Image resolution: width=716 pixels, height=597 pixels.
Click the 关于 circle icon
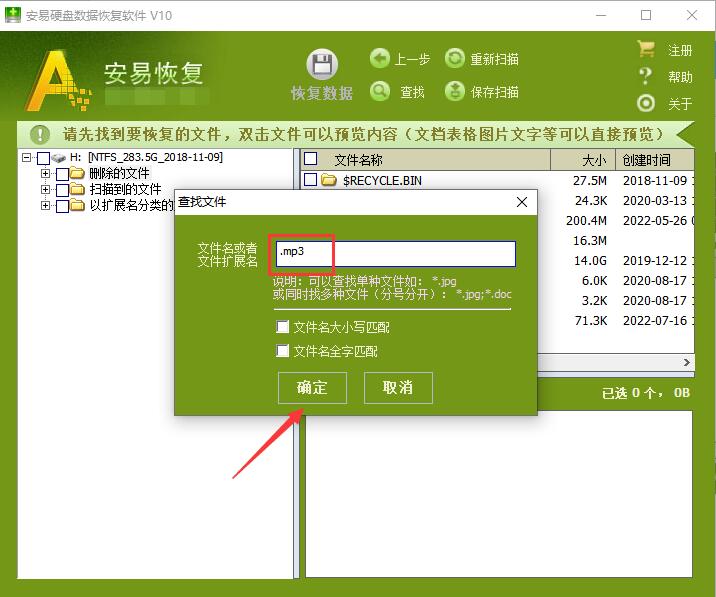(646, 103)
